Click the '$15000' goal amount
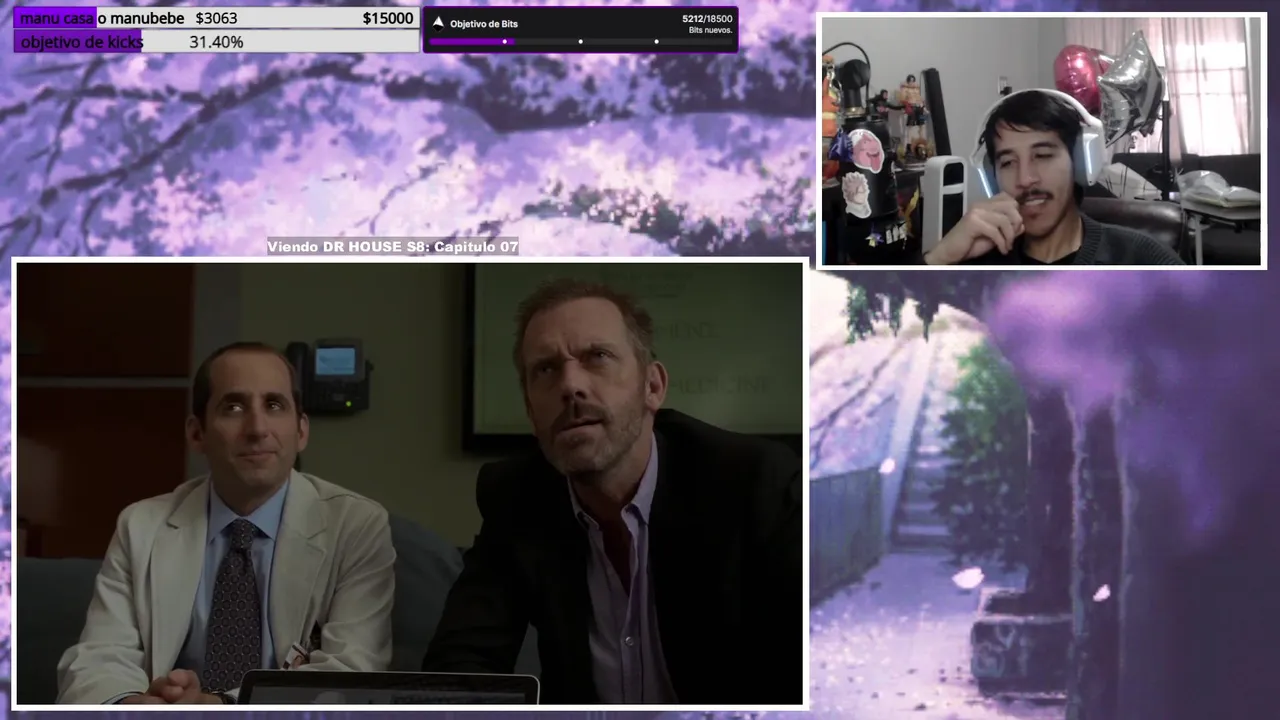This screenshot has width=1280, height=720. click(388, 18)
